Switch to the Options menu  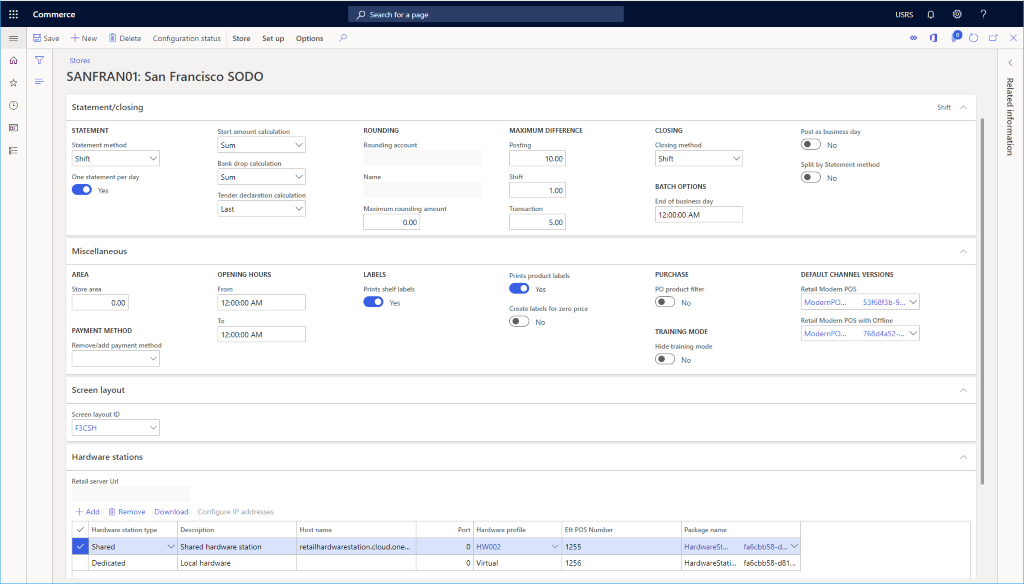(x=309, y=37)
